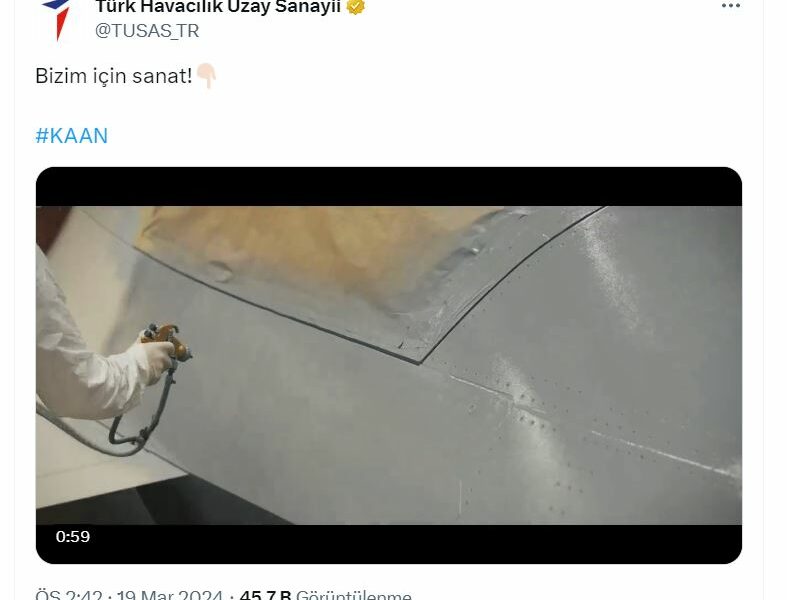This screenshot has width=787, height=600.
Task: Click the Görüntülenme views label
Action: (354, 595)
